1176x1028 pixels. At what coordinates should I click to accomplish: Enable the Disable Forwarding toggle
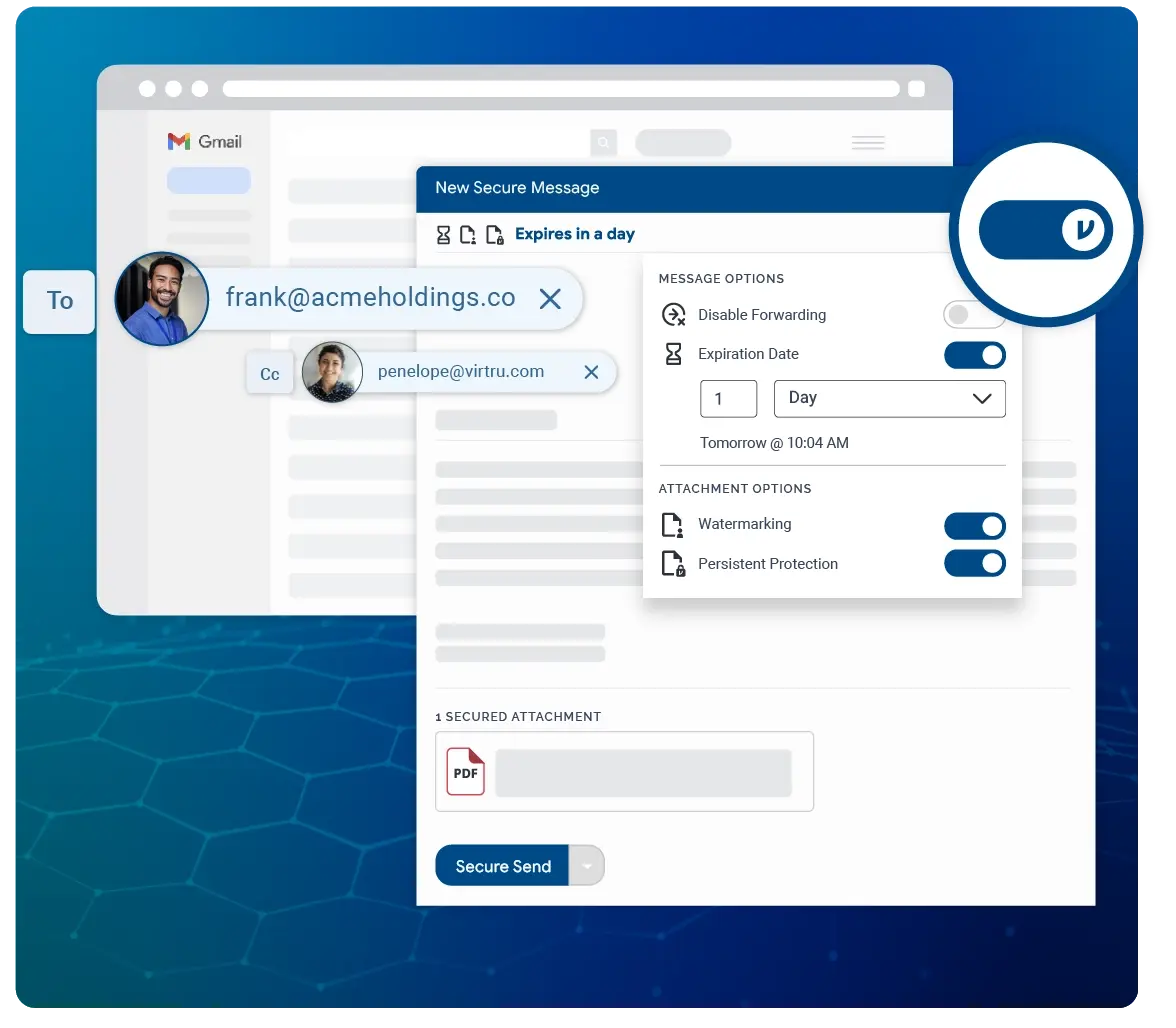[x=974, y=314]
